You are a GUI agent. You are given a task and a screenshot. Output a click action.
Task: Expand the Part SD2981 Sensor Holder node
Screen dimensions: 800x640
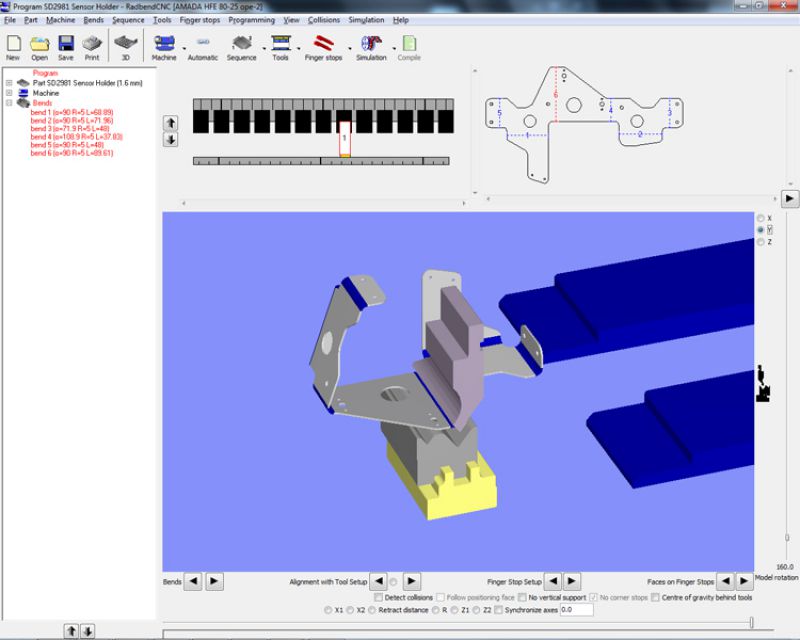click(10, 83)
